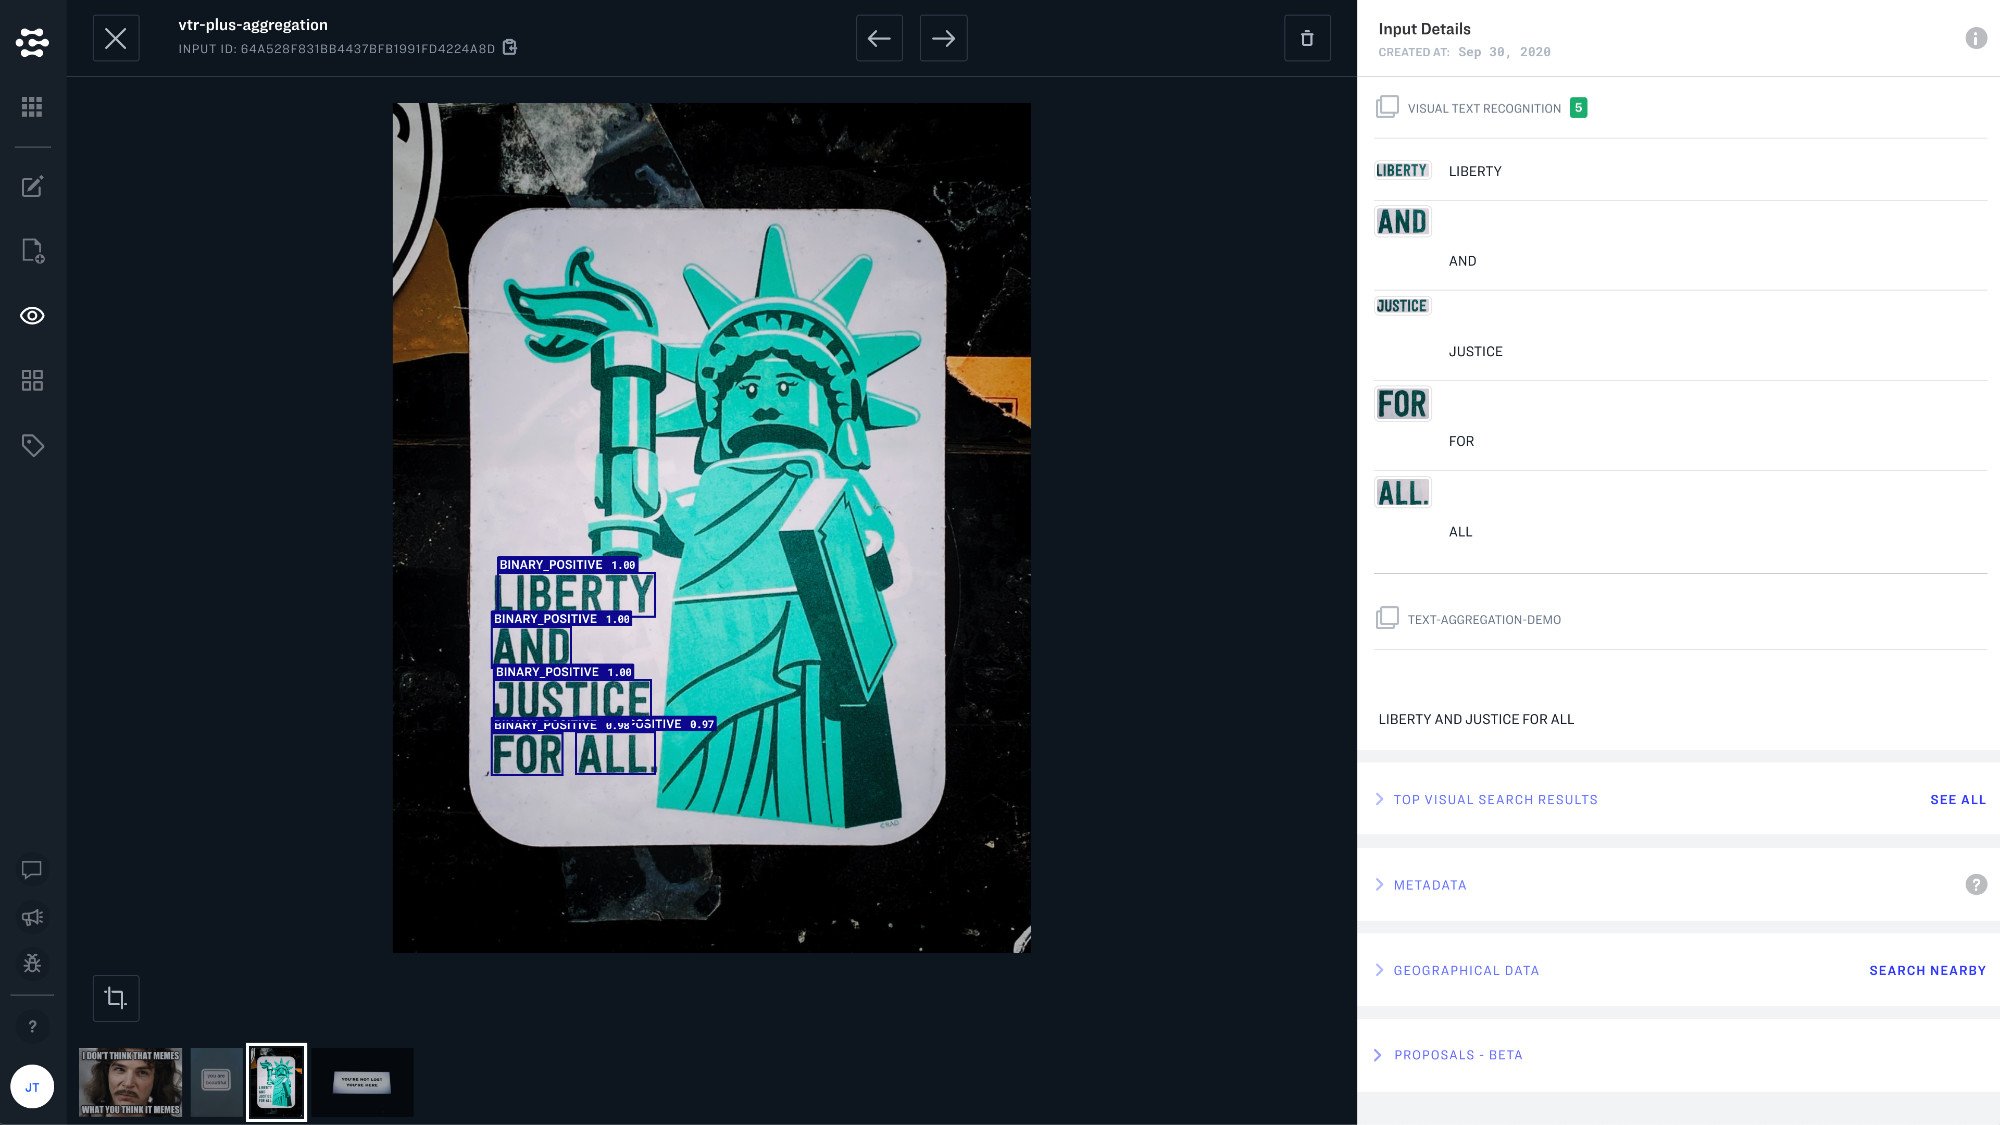Screen dimensions: 2000x1125
Task: Expand Proposals - Beta section
Action: pyautogui.click(x=1457, y=1055)
